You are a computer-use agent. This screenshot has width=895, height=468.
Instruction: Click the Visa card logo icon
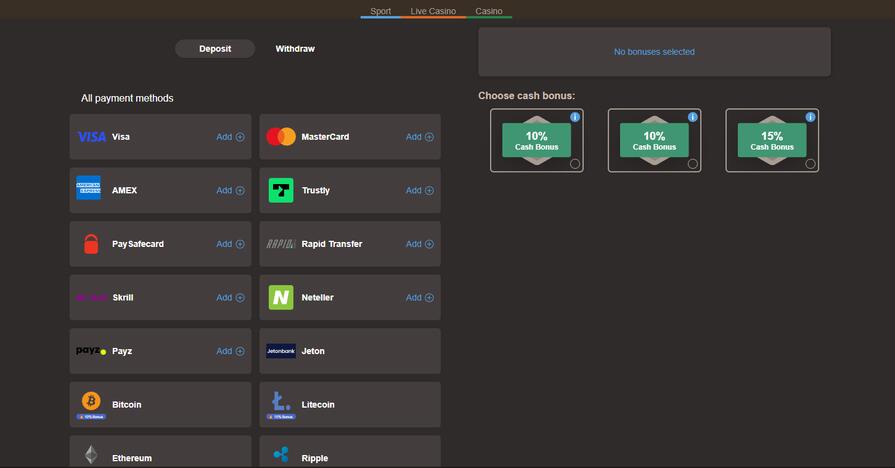click(x=91, y=137)
